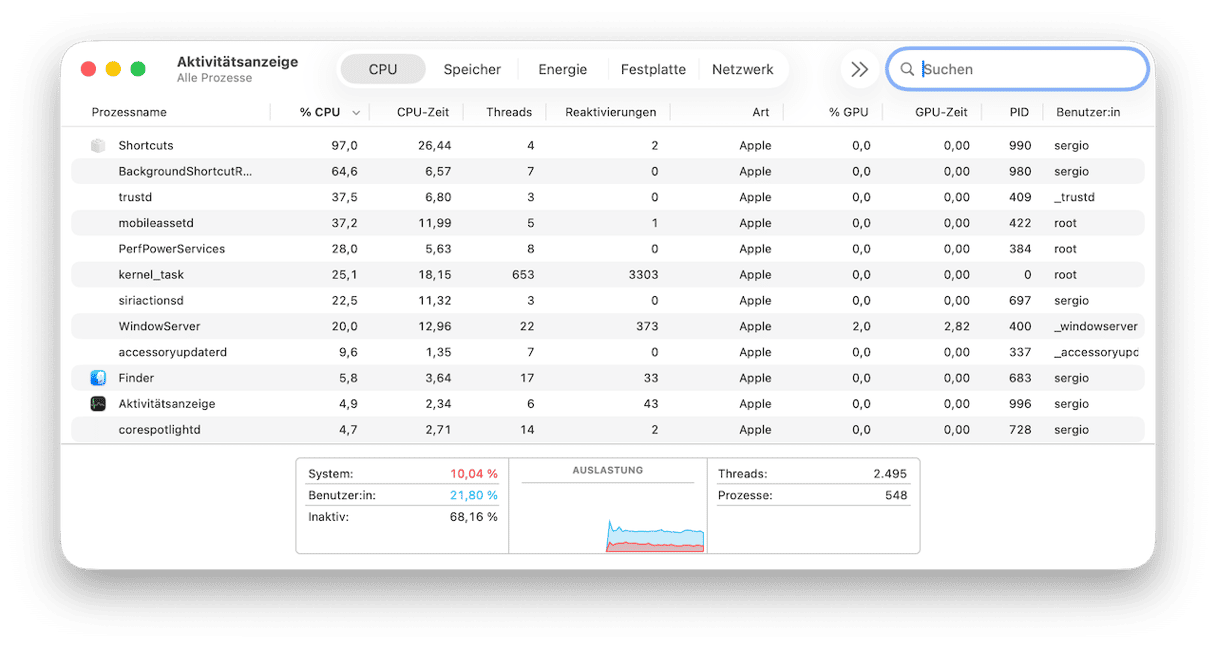This screenshot has width=1216, height=649.
Task: Select the CPU tab
Action: (383, 70)
